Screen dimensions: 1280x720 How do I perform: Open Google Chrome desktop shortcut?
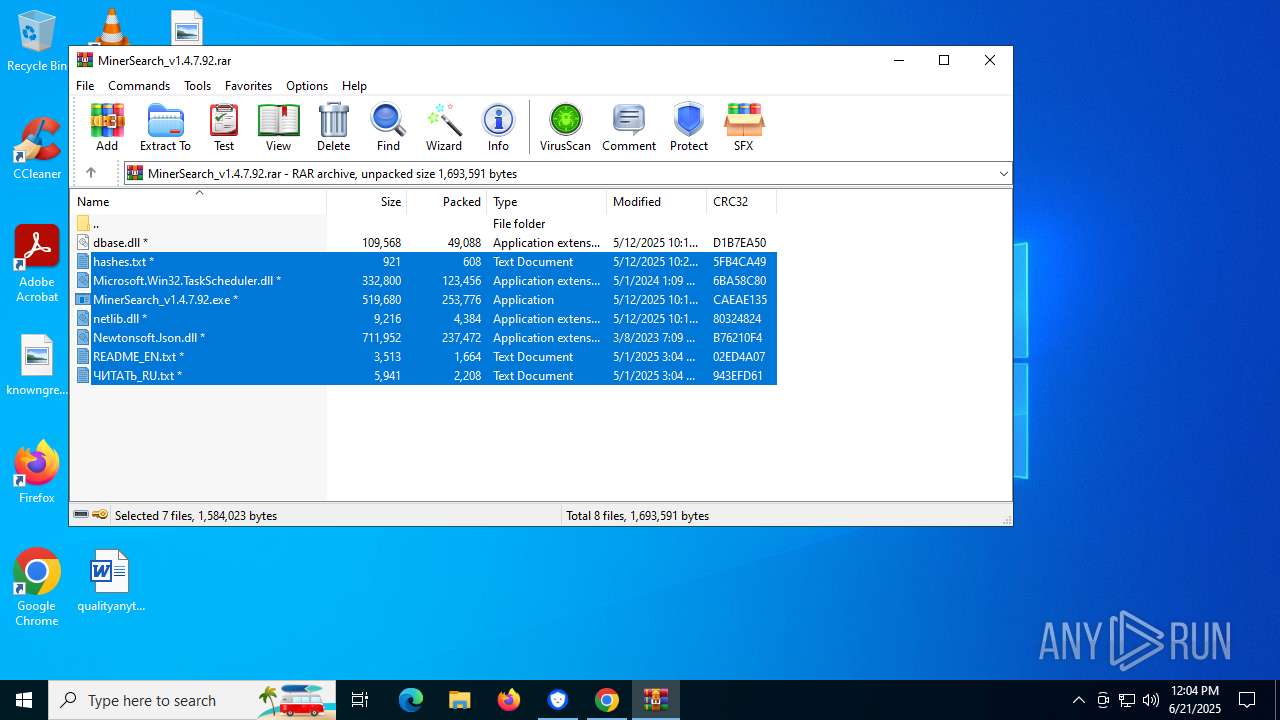(37, 588)
